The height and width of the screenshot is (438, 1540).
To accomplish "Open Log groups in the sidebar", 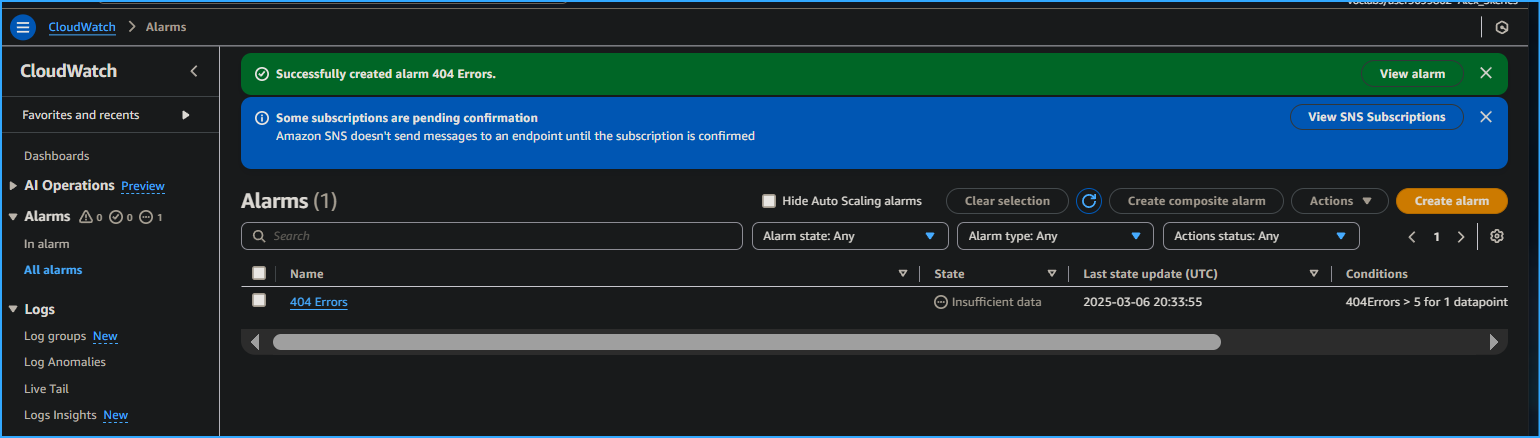I will tap(55, 336).
